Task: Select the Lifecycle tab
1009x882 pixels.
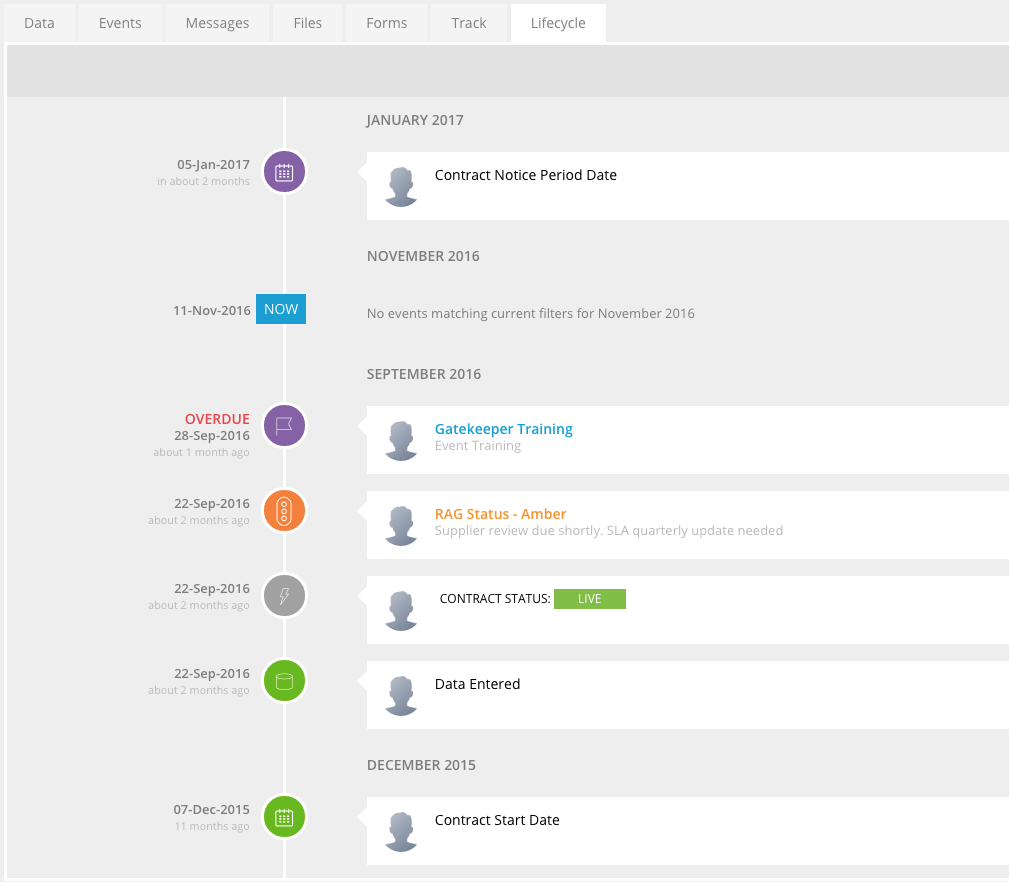Action: [559, 23]
